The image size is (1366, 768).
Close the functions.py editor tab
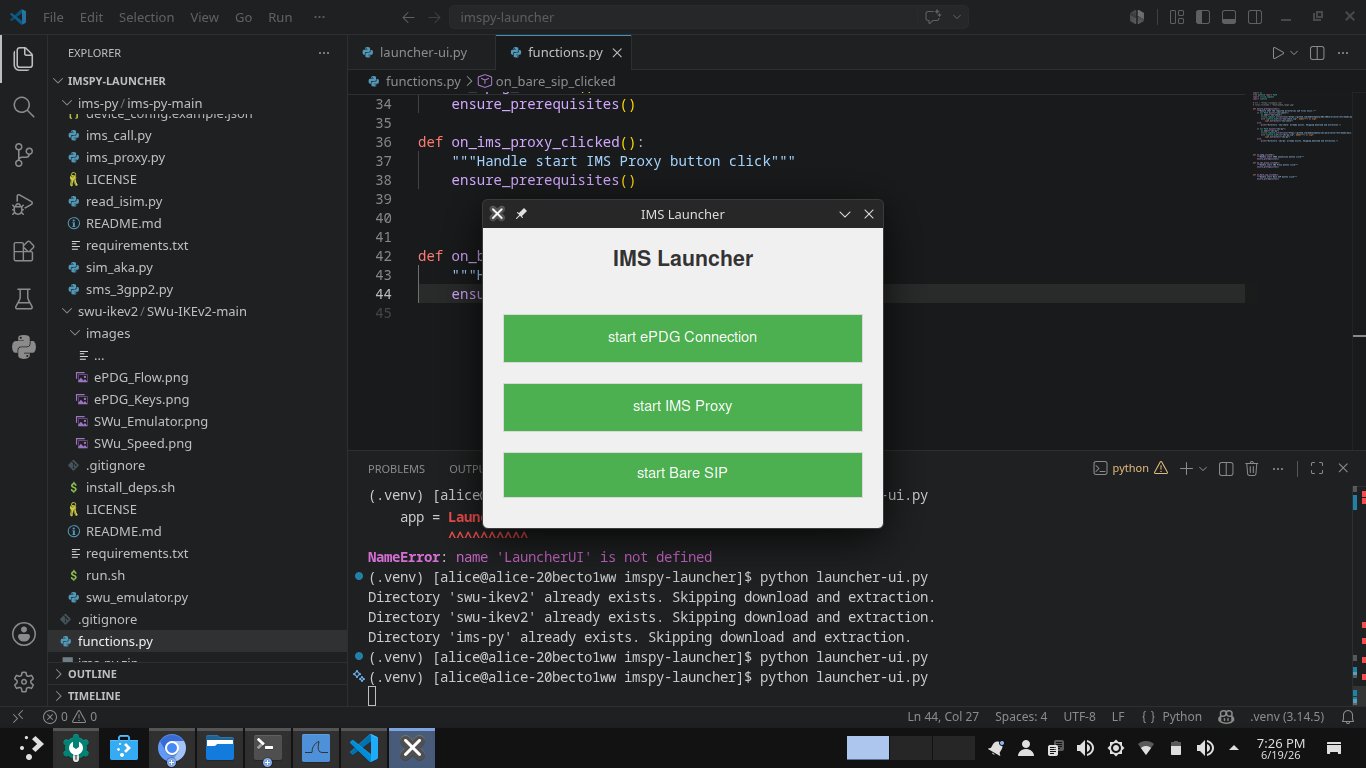pos(617,53)
